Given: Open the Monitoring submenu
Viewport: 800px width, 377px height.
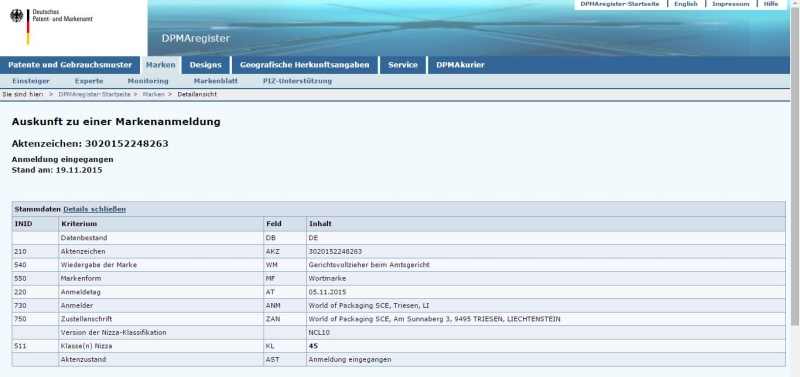Looking at the screenshot, I should point(148,81).
